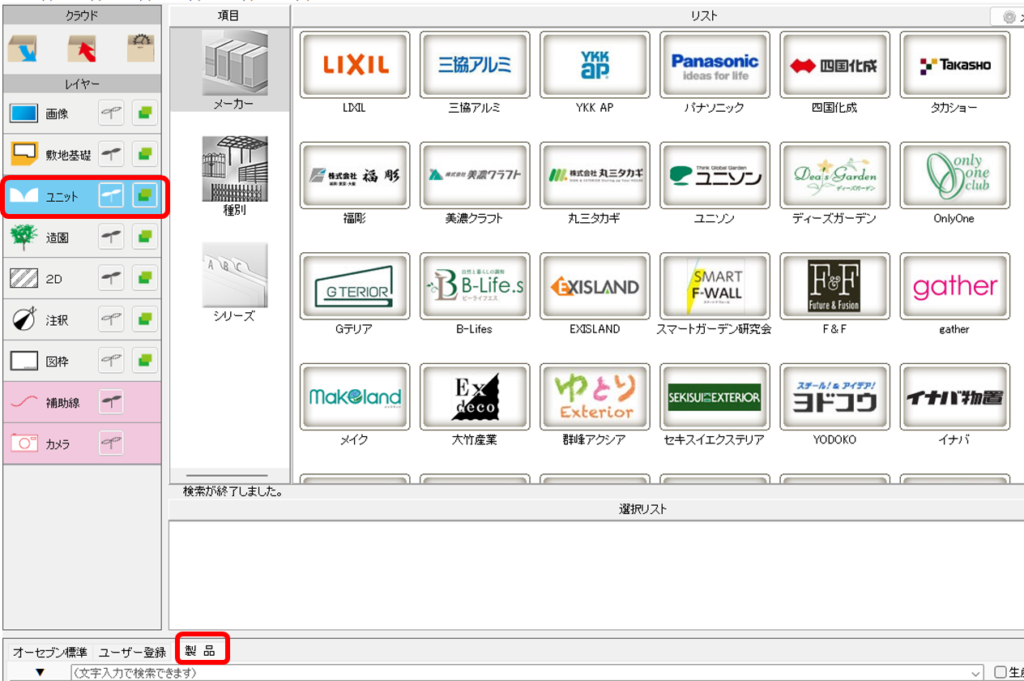Toggle sprout icon on the 敷地基礎 layer
This screenshot has width=1024, height=681.
coord(115,155)
